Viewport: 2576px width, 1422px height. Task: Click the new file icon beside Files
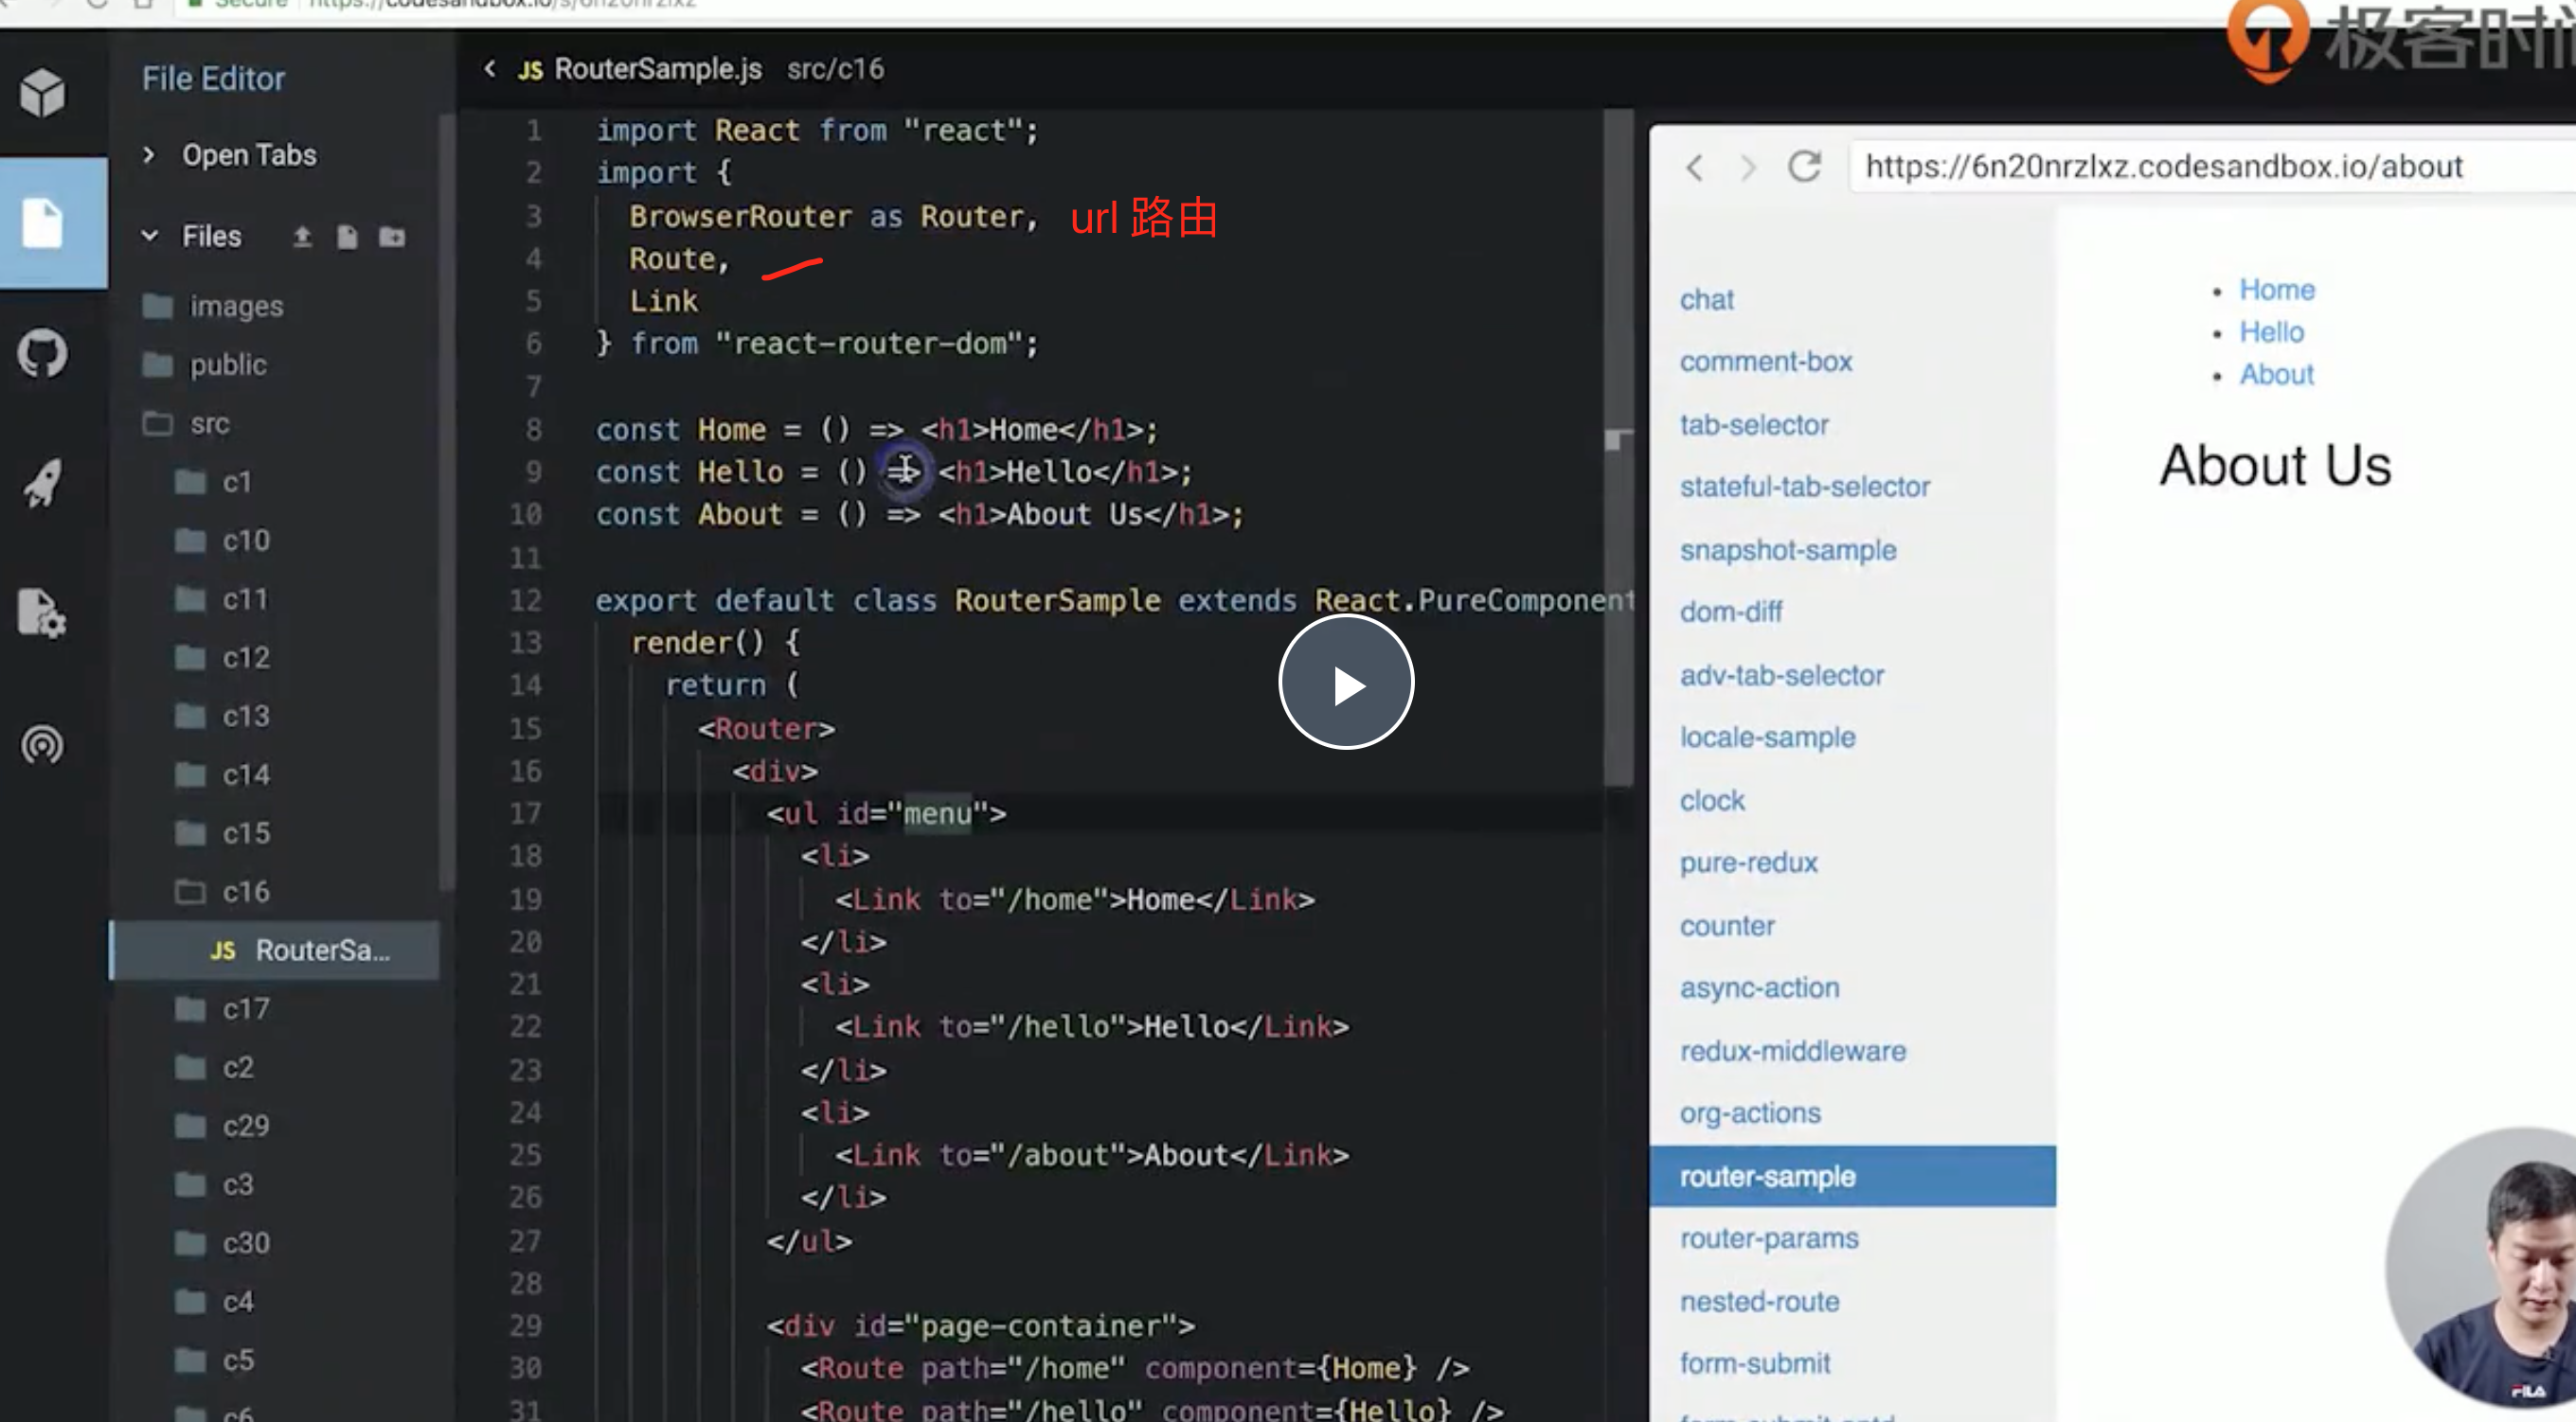pos(347,237)
